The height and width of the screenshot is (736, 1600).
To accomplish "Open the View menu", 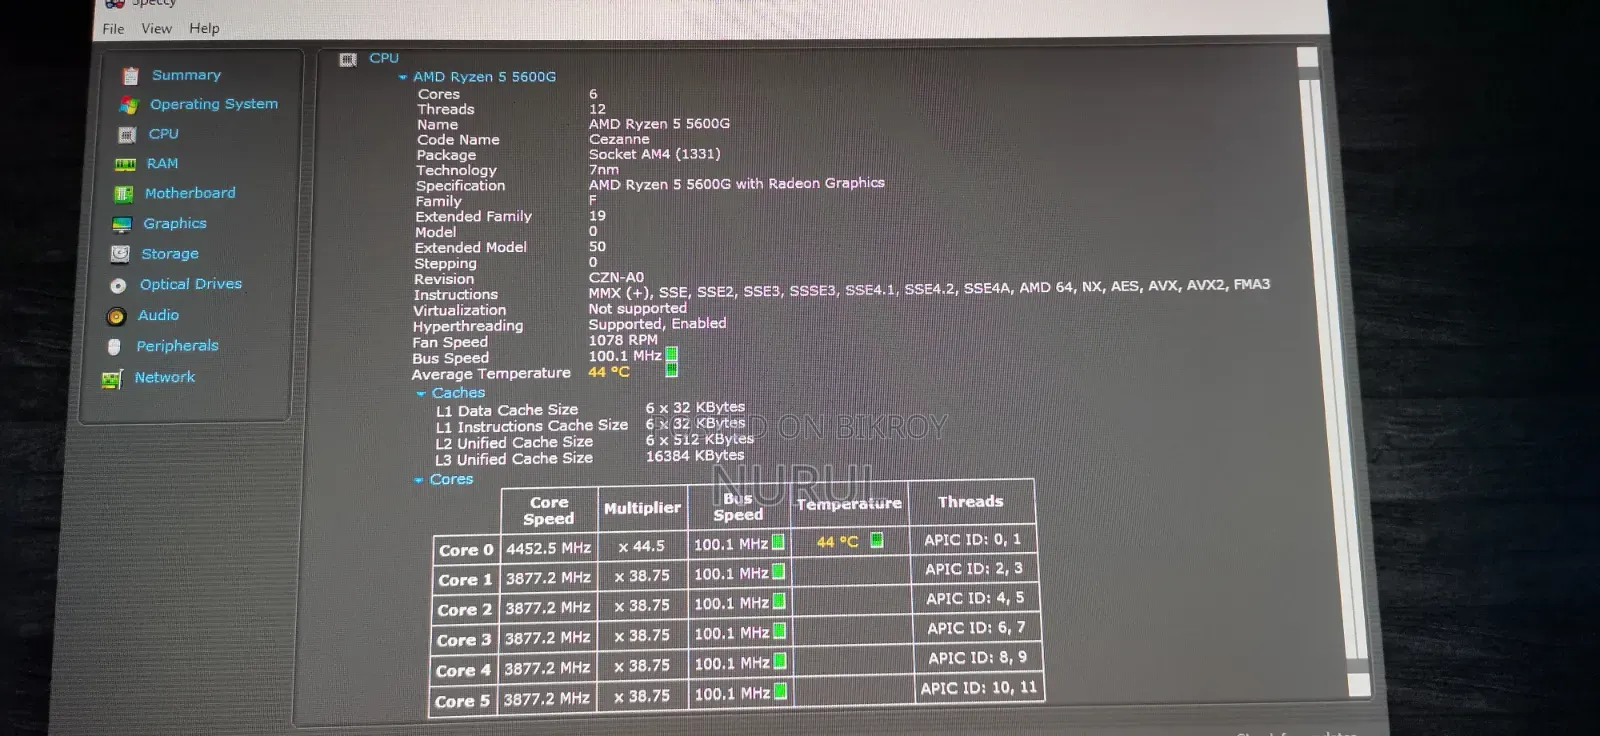I will coord(156,29).
